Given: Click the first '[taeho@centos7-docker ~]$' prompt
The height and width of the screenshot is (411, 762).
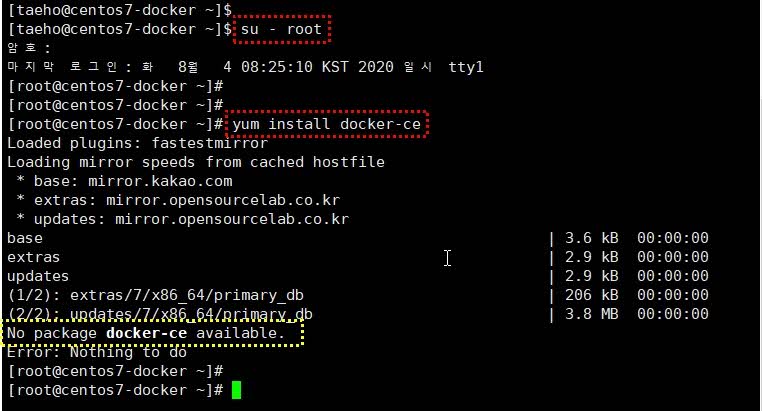Looking at the screenshot, I should coord(120,10).
